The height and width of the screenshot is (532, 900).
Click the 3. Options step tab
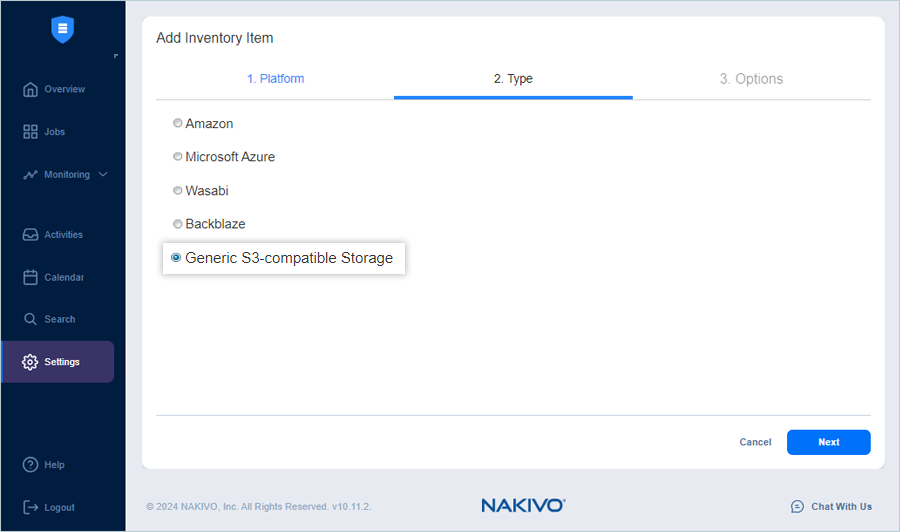click(x=751, y=79)
